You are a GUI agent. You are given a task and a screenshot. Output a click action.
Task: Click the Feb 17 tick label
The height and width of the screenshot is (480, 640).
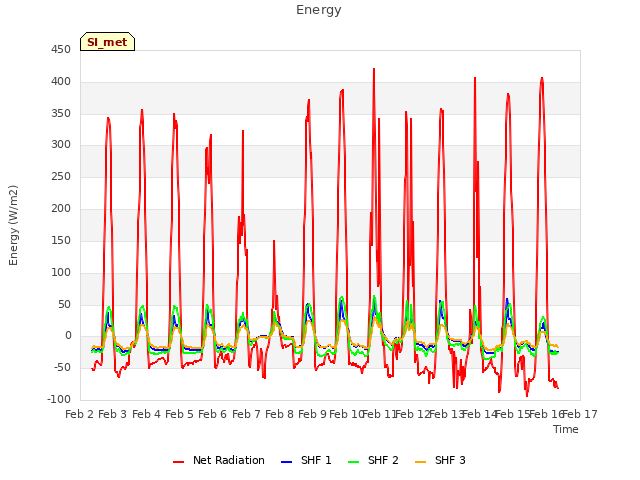580,414
